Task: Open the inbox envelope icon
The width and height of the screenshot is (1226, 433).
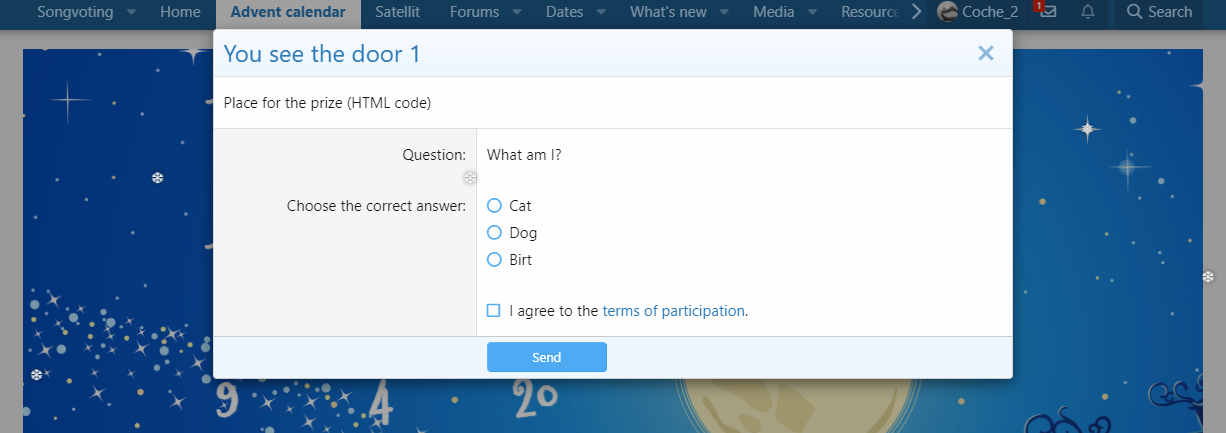Action: point(1048,12)
